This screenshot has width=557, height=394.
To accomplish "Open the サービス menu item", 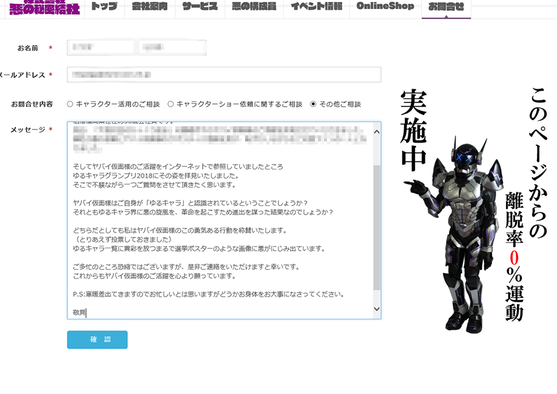I will [200, 6].
